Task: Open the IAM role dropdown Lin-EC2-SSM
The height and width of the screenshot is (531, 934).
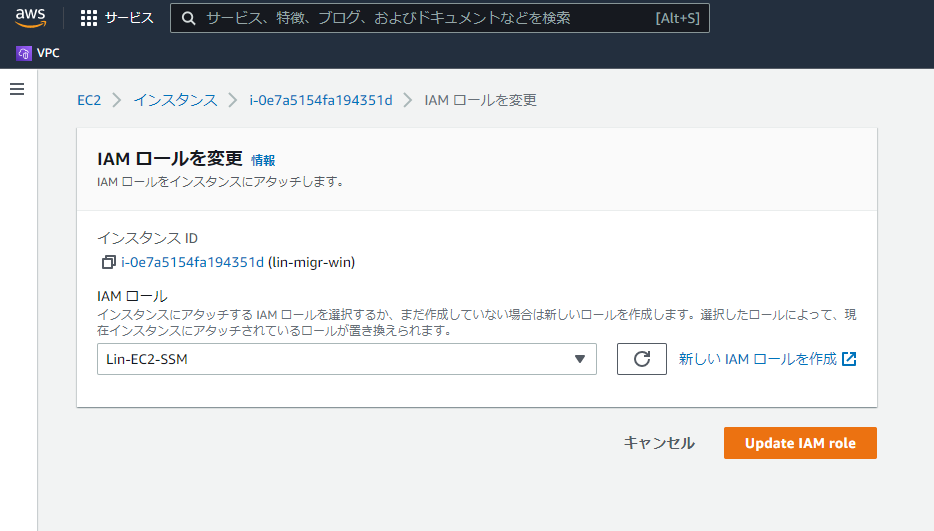Action: point(347,359)
